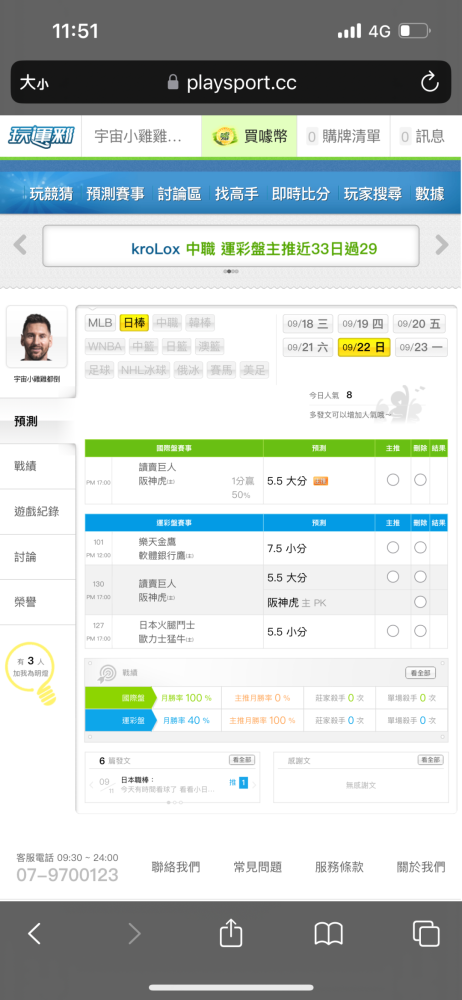Open 買噱幣 coin purchase
Viewport: 462px width, 1000px height.
250,136
